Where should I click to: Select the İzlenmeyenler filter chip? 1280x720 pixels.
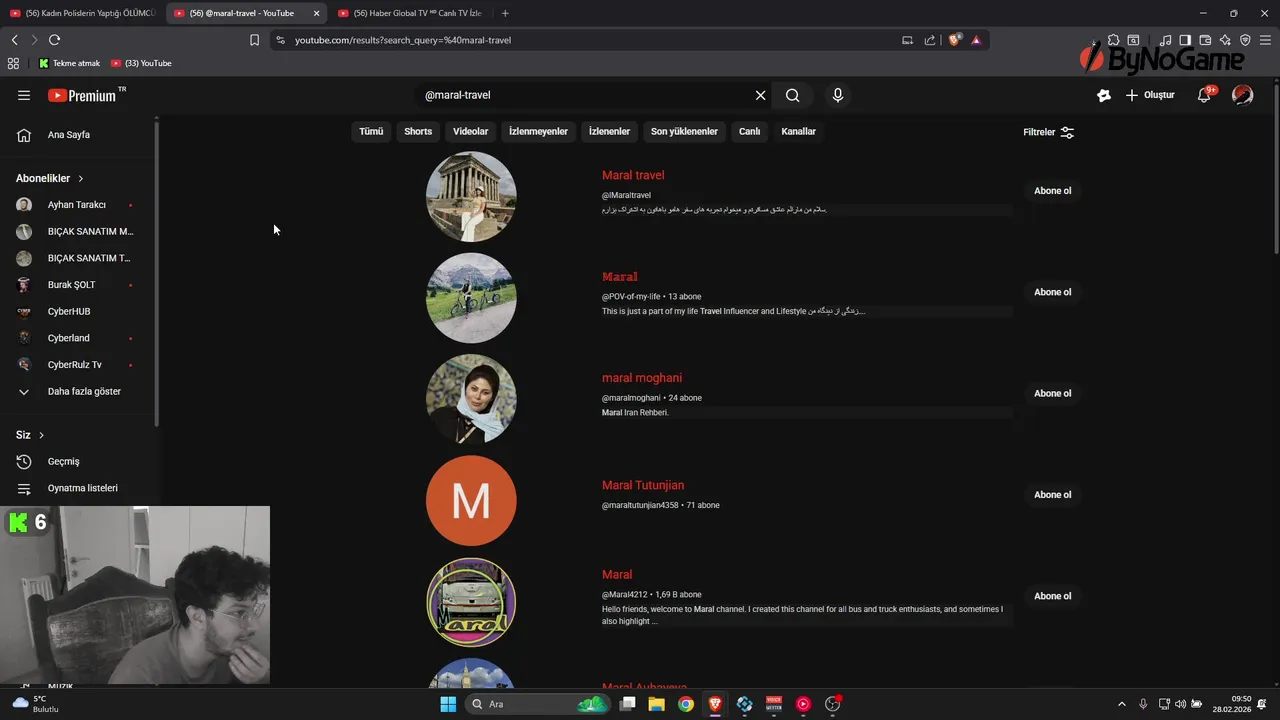tap(538, 132)
